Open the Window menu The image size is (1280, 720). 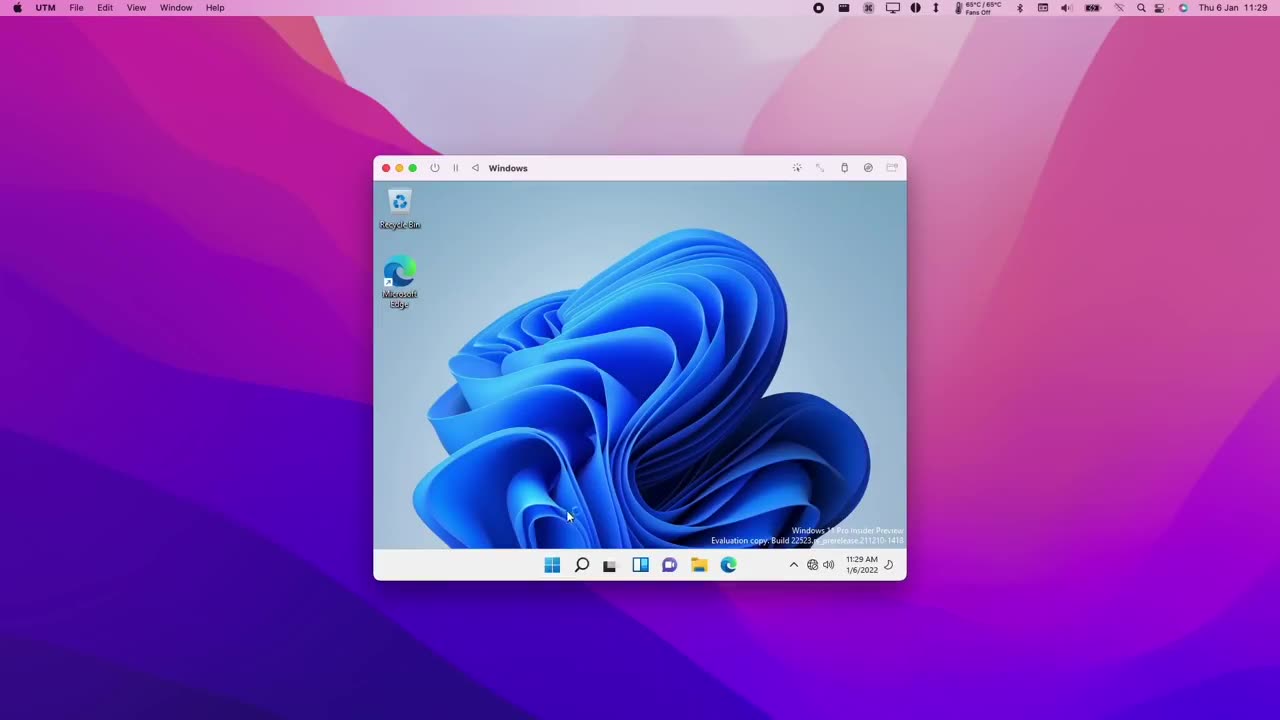pyautogui.click(x=176, y=8)
